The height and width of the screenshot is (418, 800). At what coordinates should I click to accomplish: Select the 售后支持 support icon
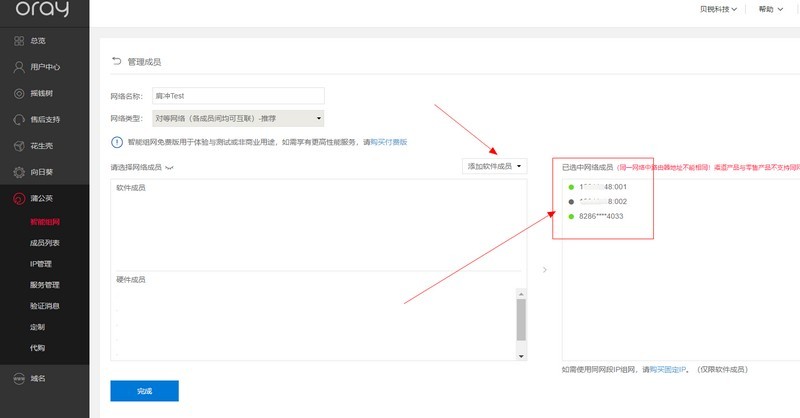tap(19, 119)
